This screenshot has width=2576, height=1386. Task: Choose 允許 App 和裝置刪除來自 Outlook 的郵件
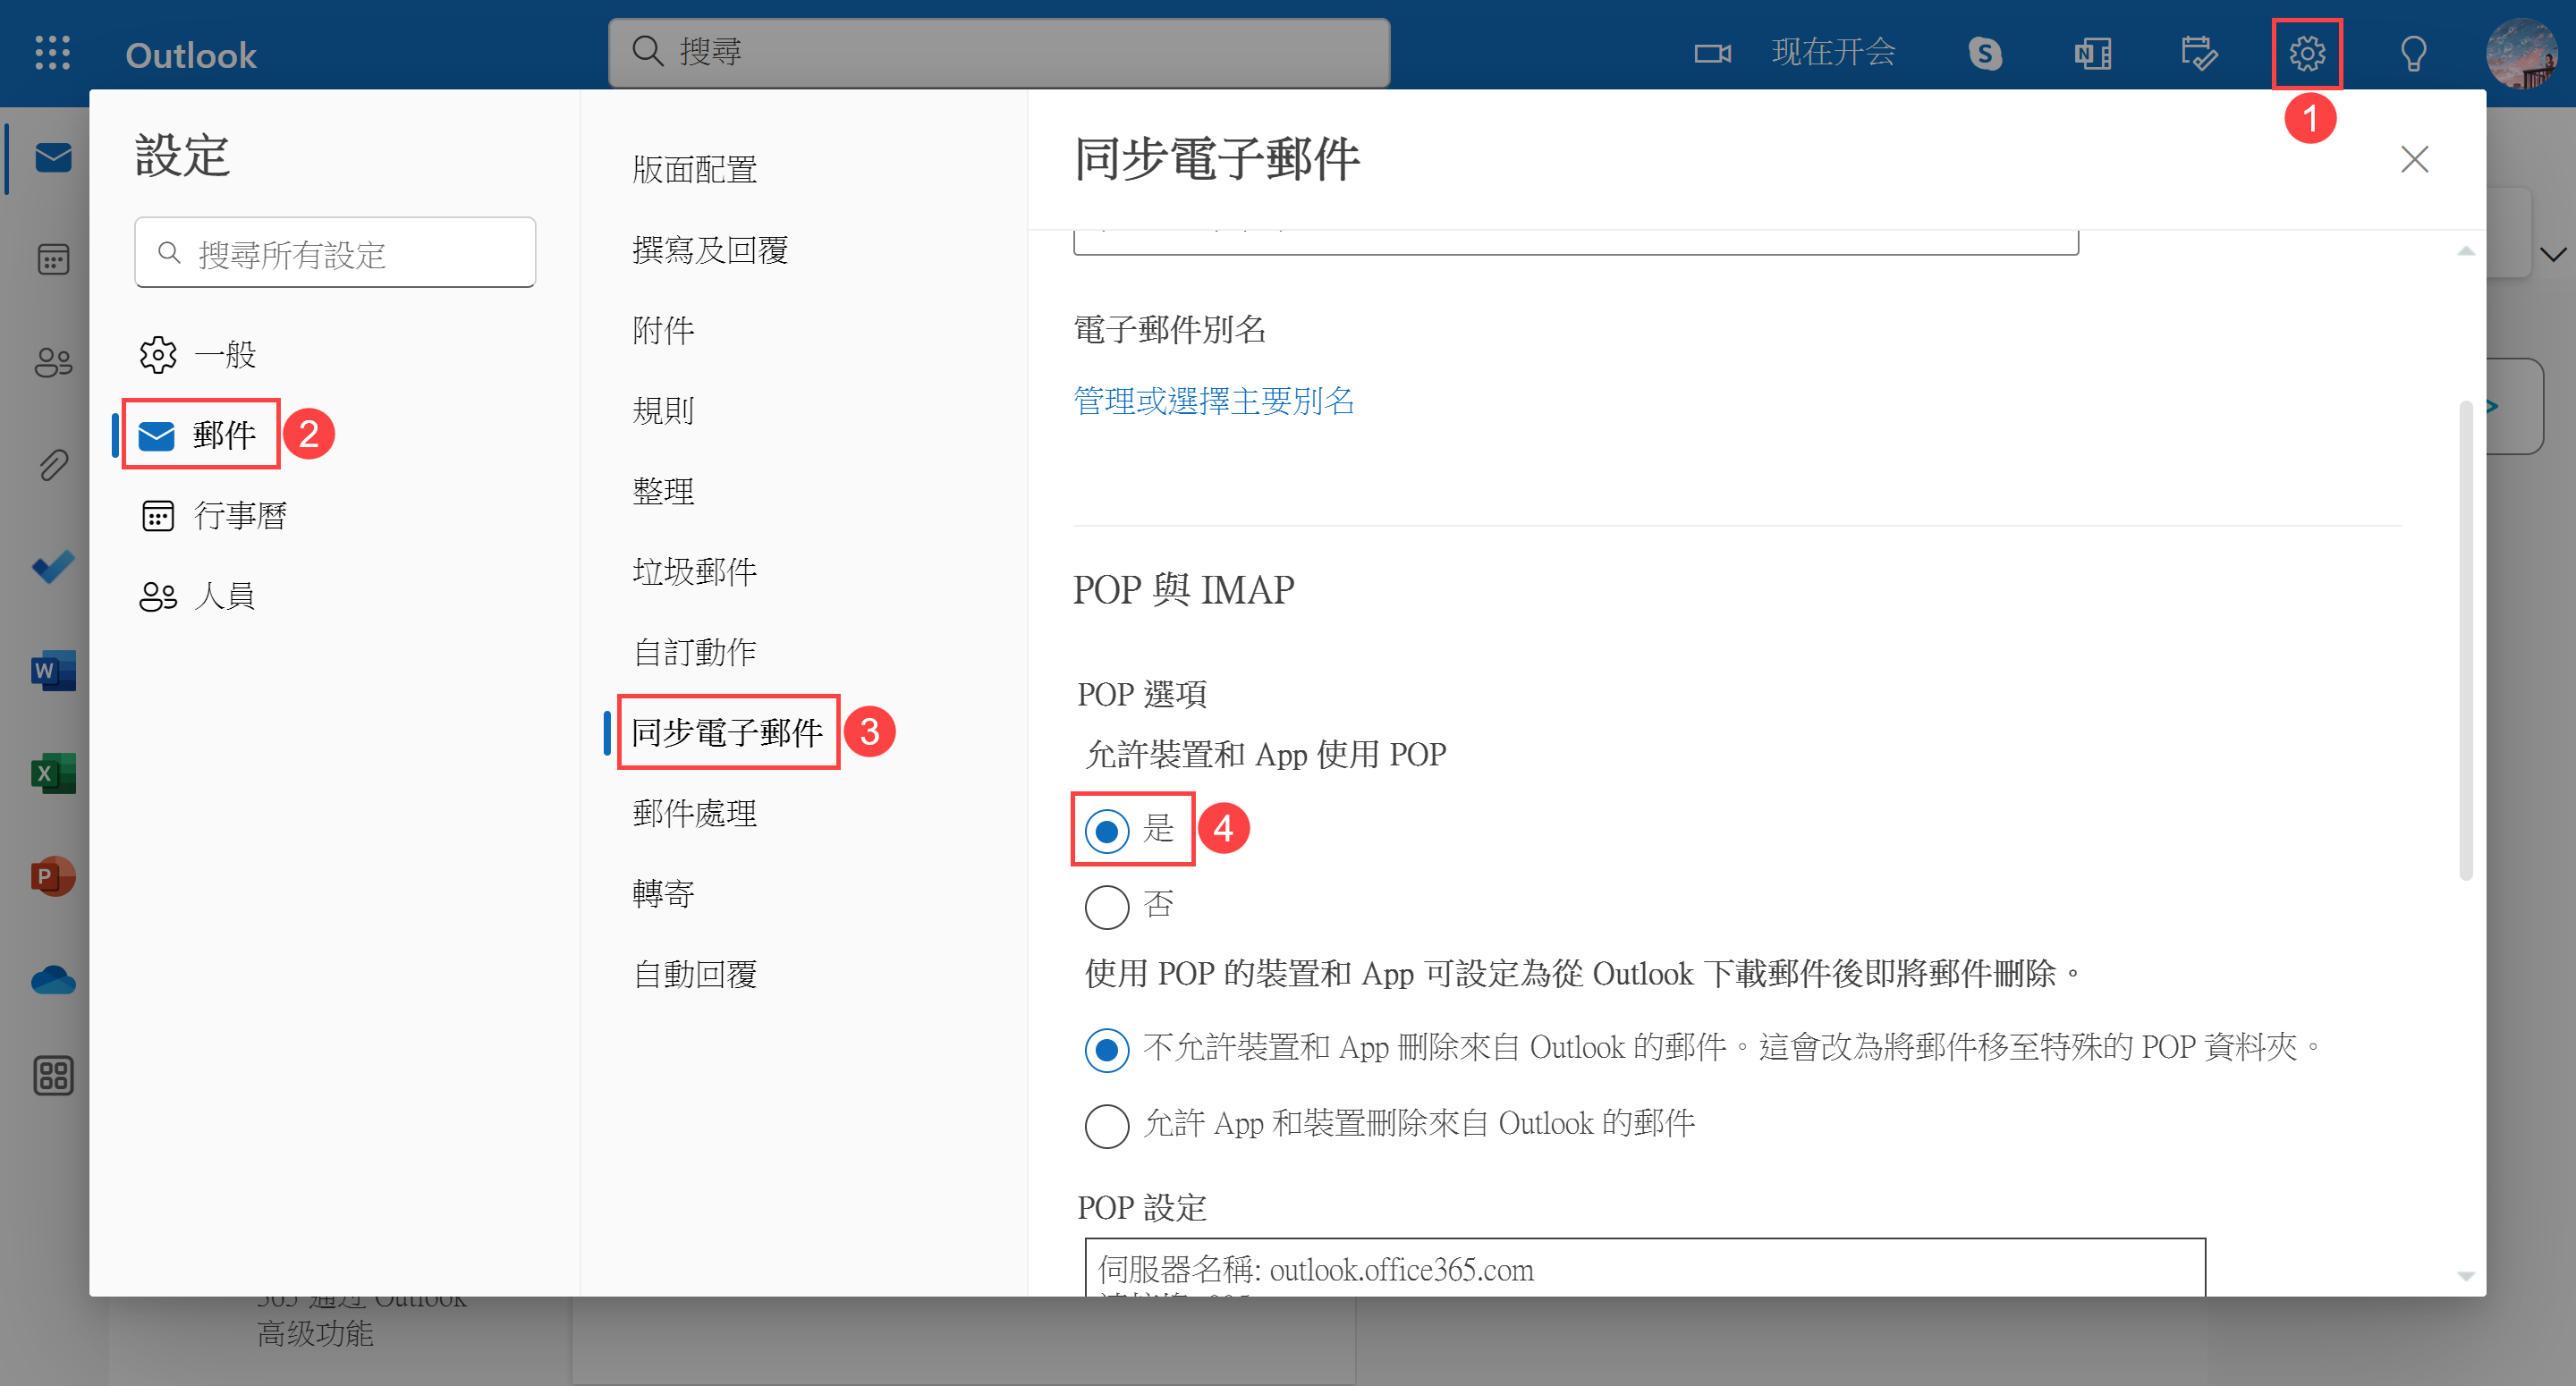pyautogui.click(x=1106, y=1125)
